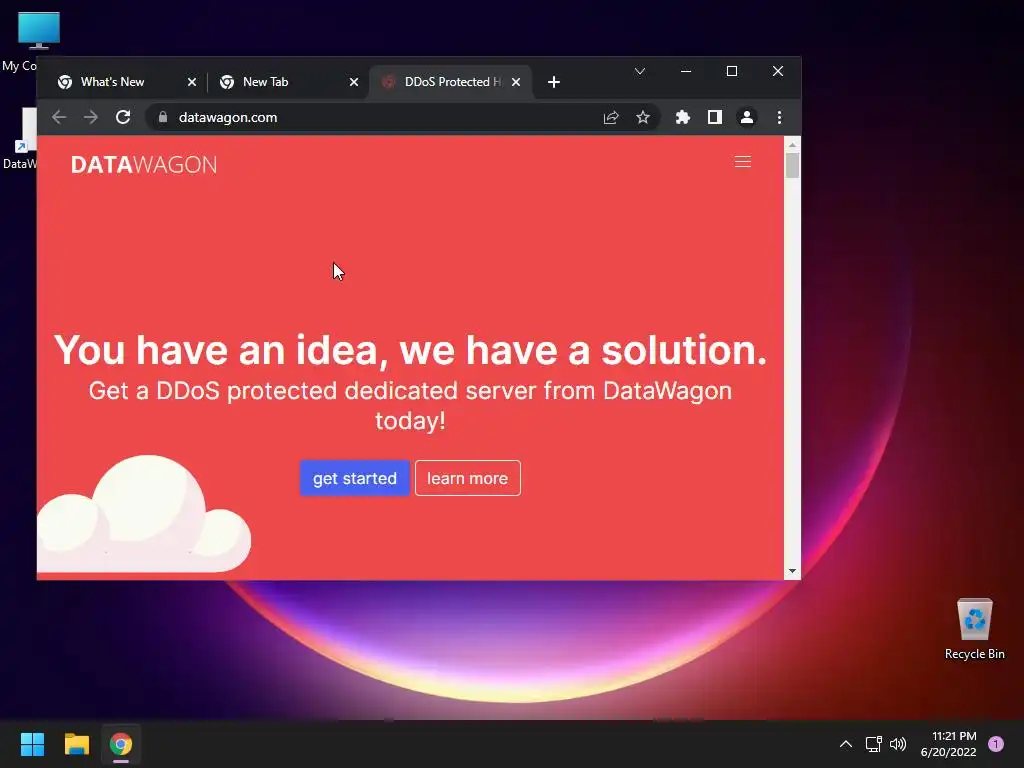
Task: Open the Extensions puzzle icon
Action: click(x=682, y=118)
